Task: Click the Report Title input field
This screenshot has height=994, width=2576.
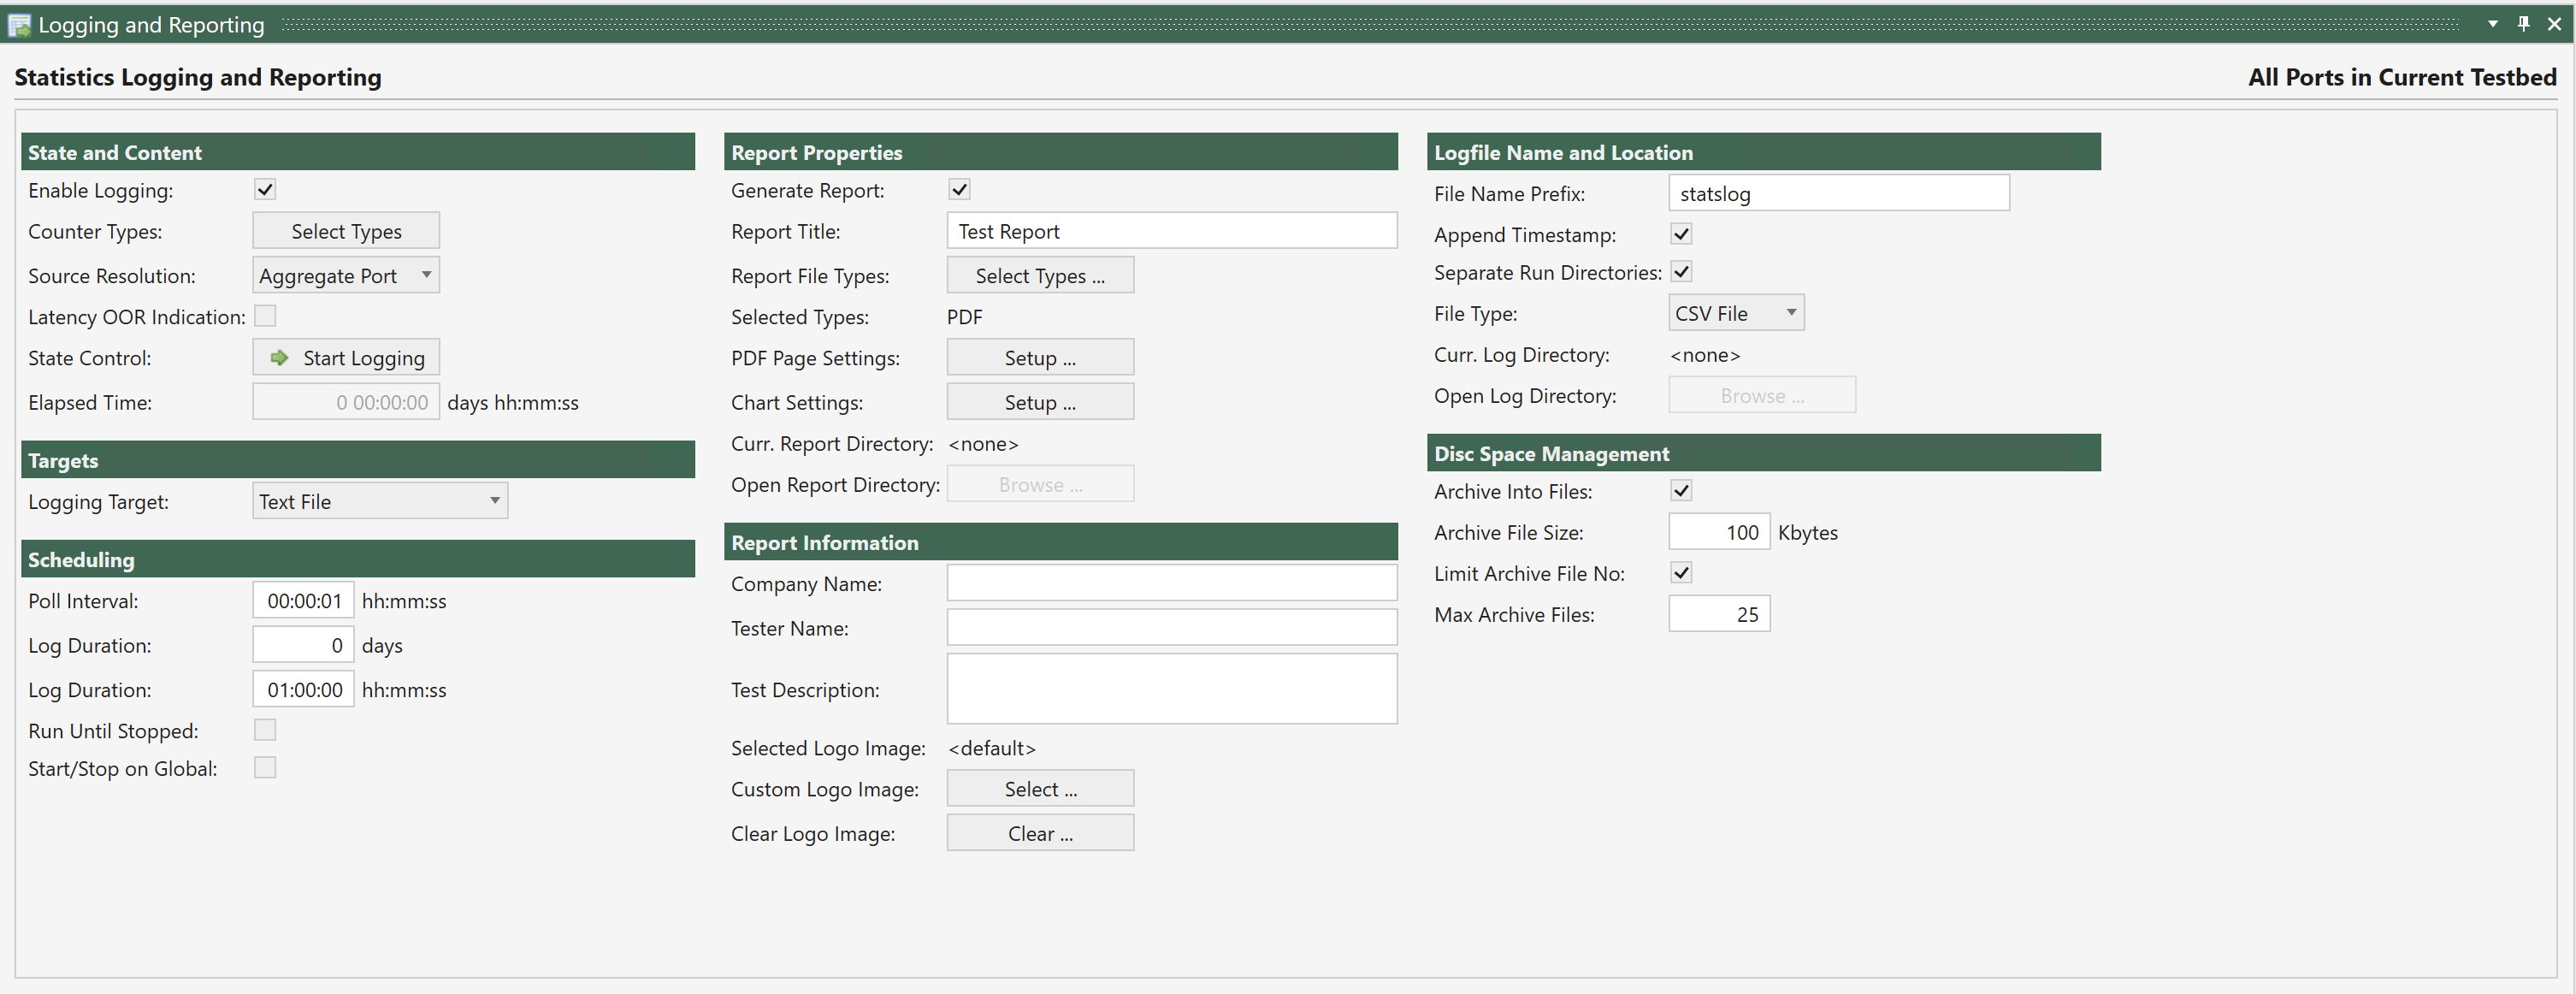Action: coord(1172,230)
